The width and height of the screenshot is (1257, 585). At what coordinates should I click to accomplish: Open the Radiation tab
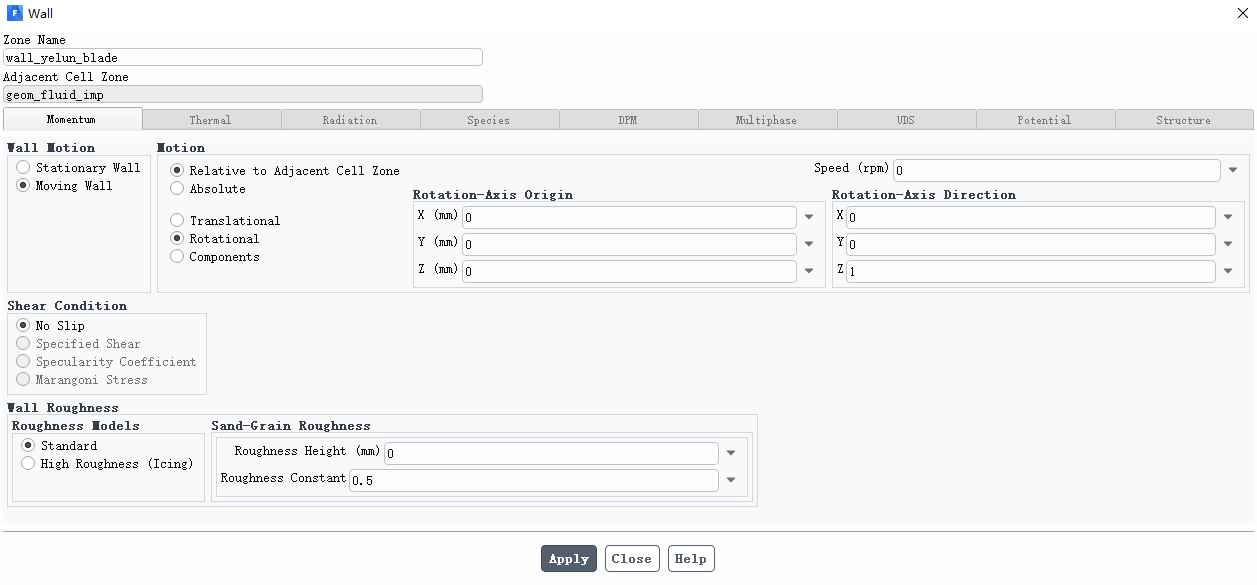point(350,120)
